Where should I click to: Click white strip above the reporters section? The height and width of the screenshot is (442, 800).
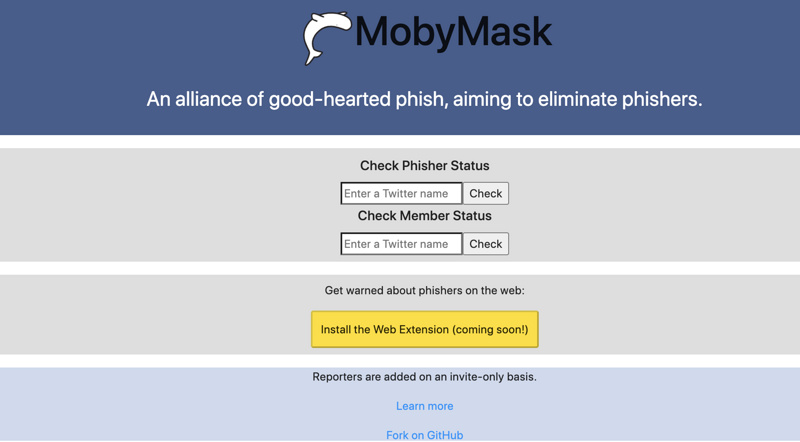[400, 361]
